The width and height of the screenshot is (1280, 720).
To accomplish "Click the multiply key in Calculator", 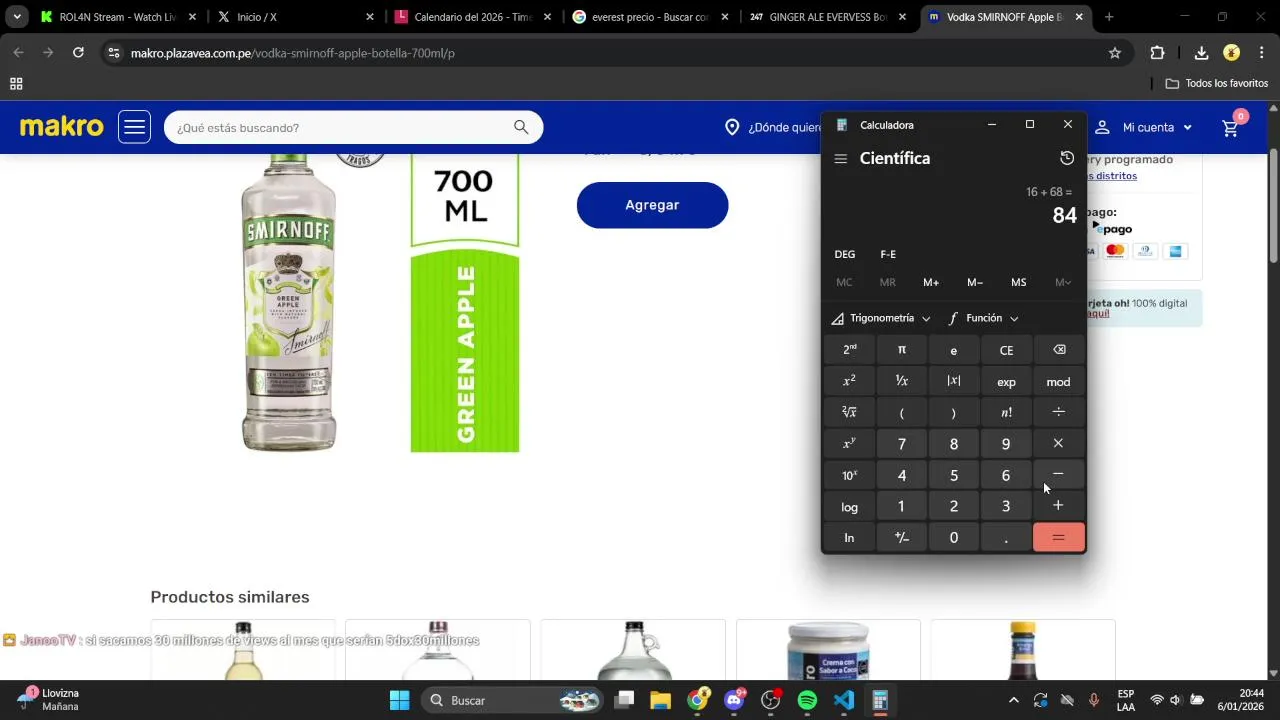I will 1059,444.
